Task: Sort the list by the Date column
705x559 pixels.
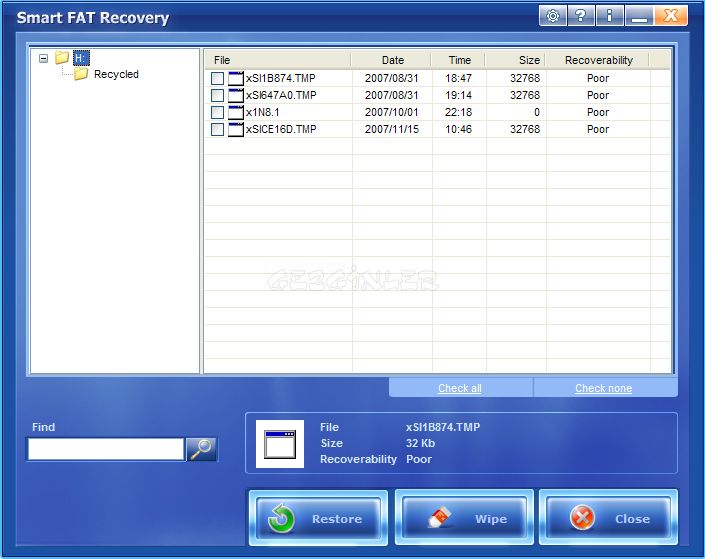Action: coord(392,60)
